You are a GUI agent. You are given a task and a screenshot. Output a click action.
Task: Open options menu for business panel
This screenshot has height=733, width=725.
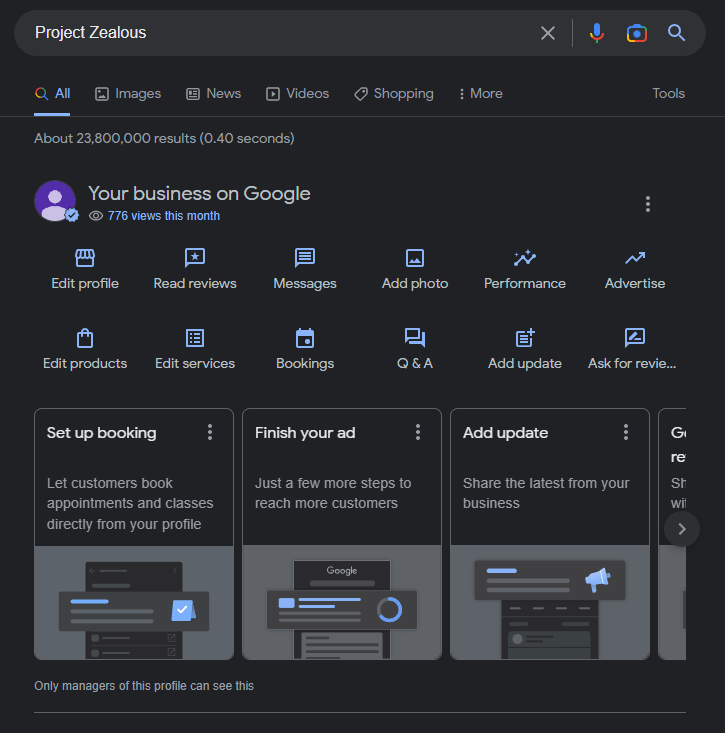tap(648, 204)
